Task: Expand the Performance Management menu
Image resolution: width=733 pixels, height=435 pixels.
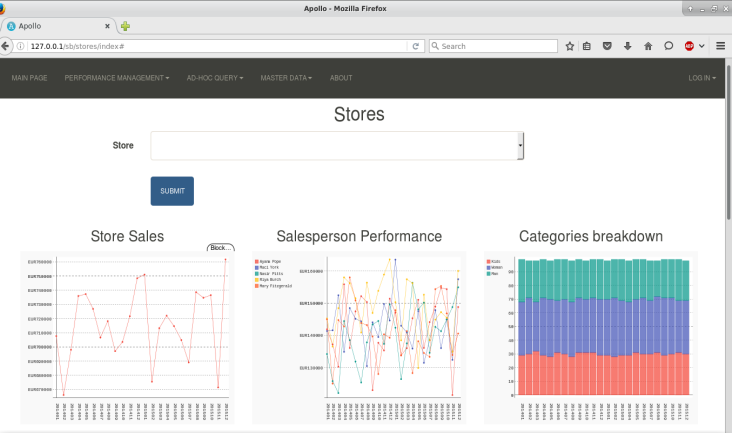Action: coord(117,78)
